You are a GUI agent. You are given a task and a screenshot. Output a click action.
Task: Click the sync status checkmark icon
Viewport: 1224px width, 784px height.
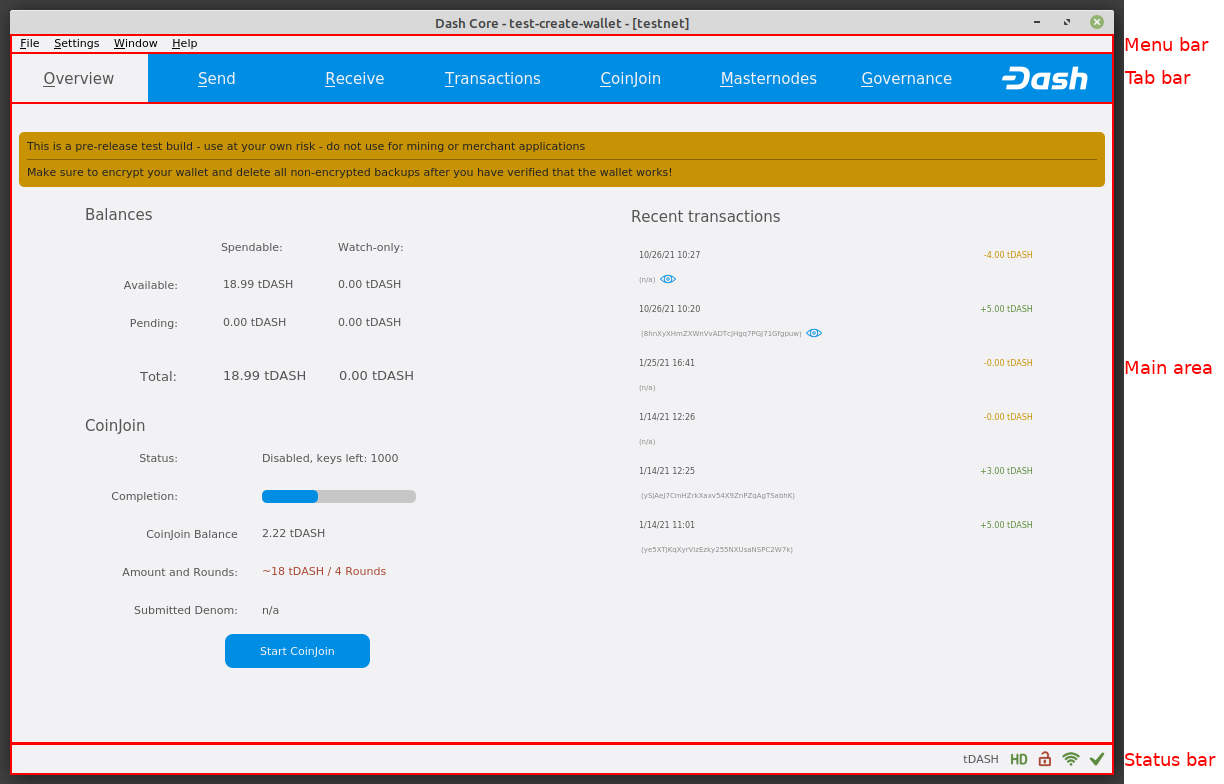(1097, 759)
